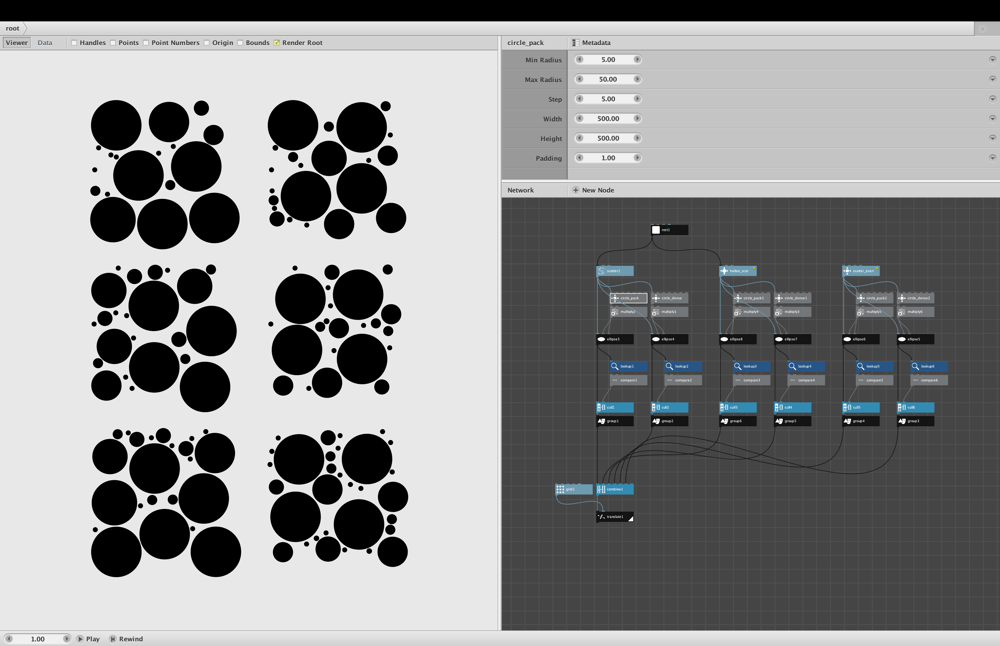The width and height of the screenshot is (1000, 646).
Task: Select the cull6 node
Action: point(916,407)
